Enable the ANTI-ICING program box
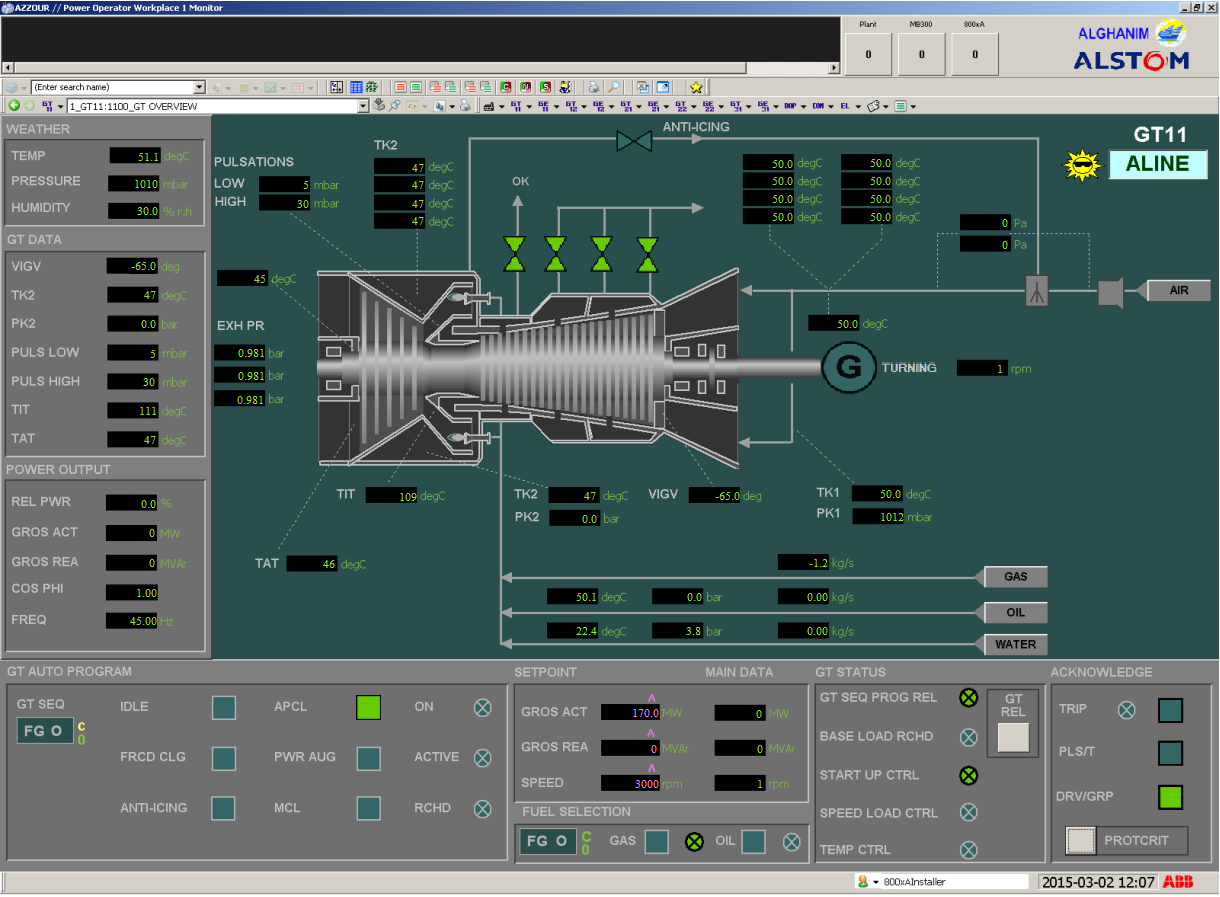Image resolution: width=1220 pixels, height=897 pixels. (x=224, y=808)
